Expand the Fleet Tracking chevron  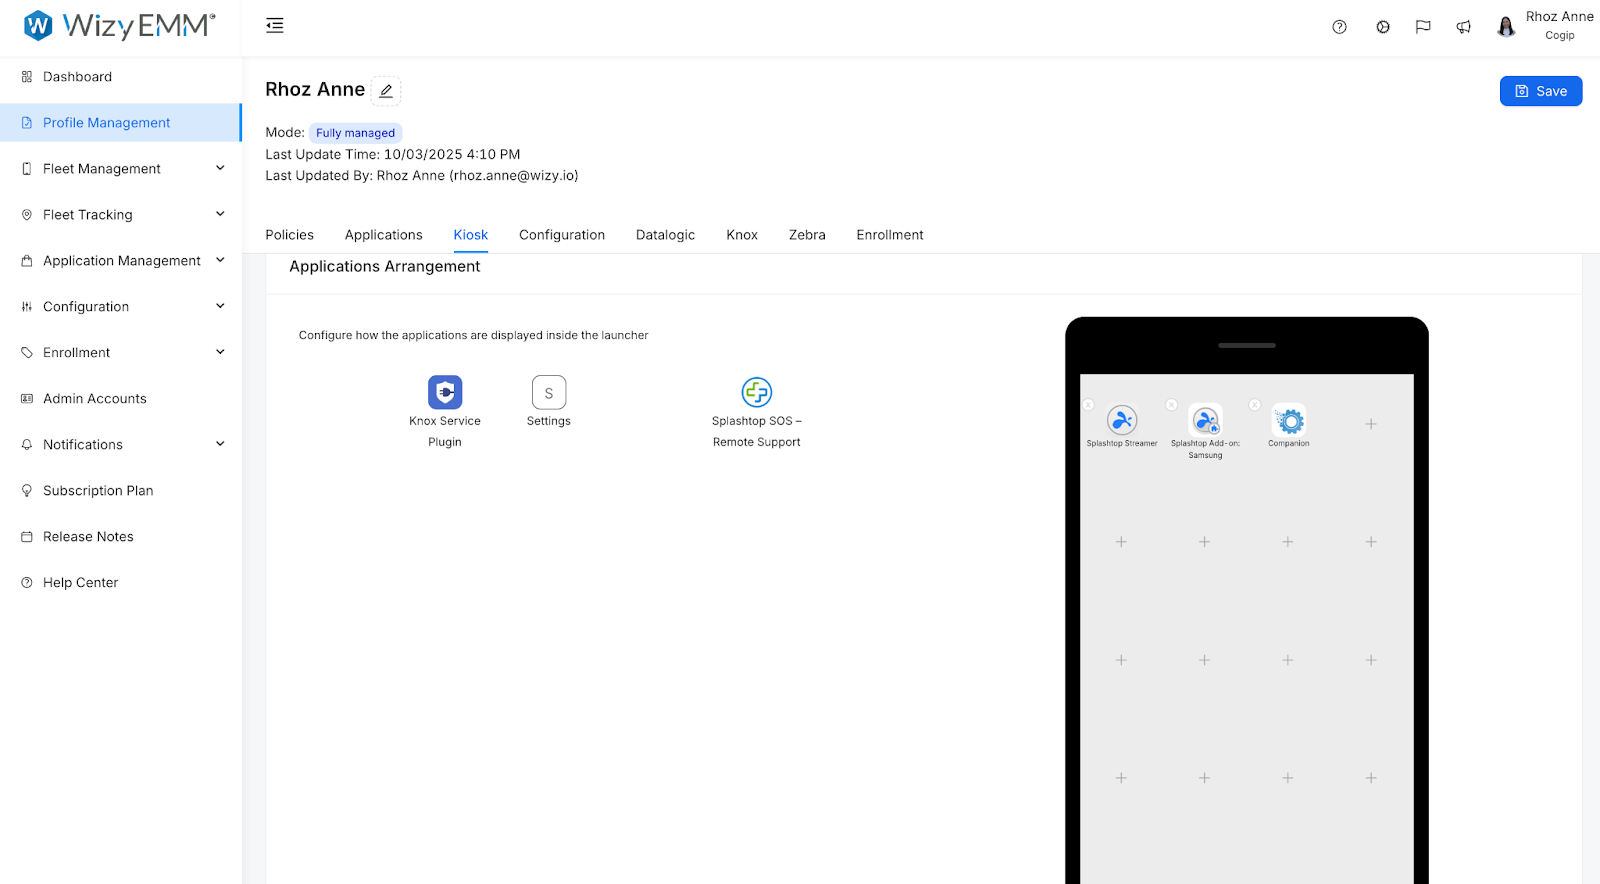click(220, 214)
